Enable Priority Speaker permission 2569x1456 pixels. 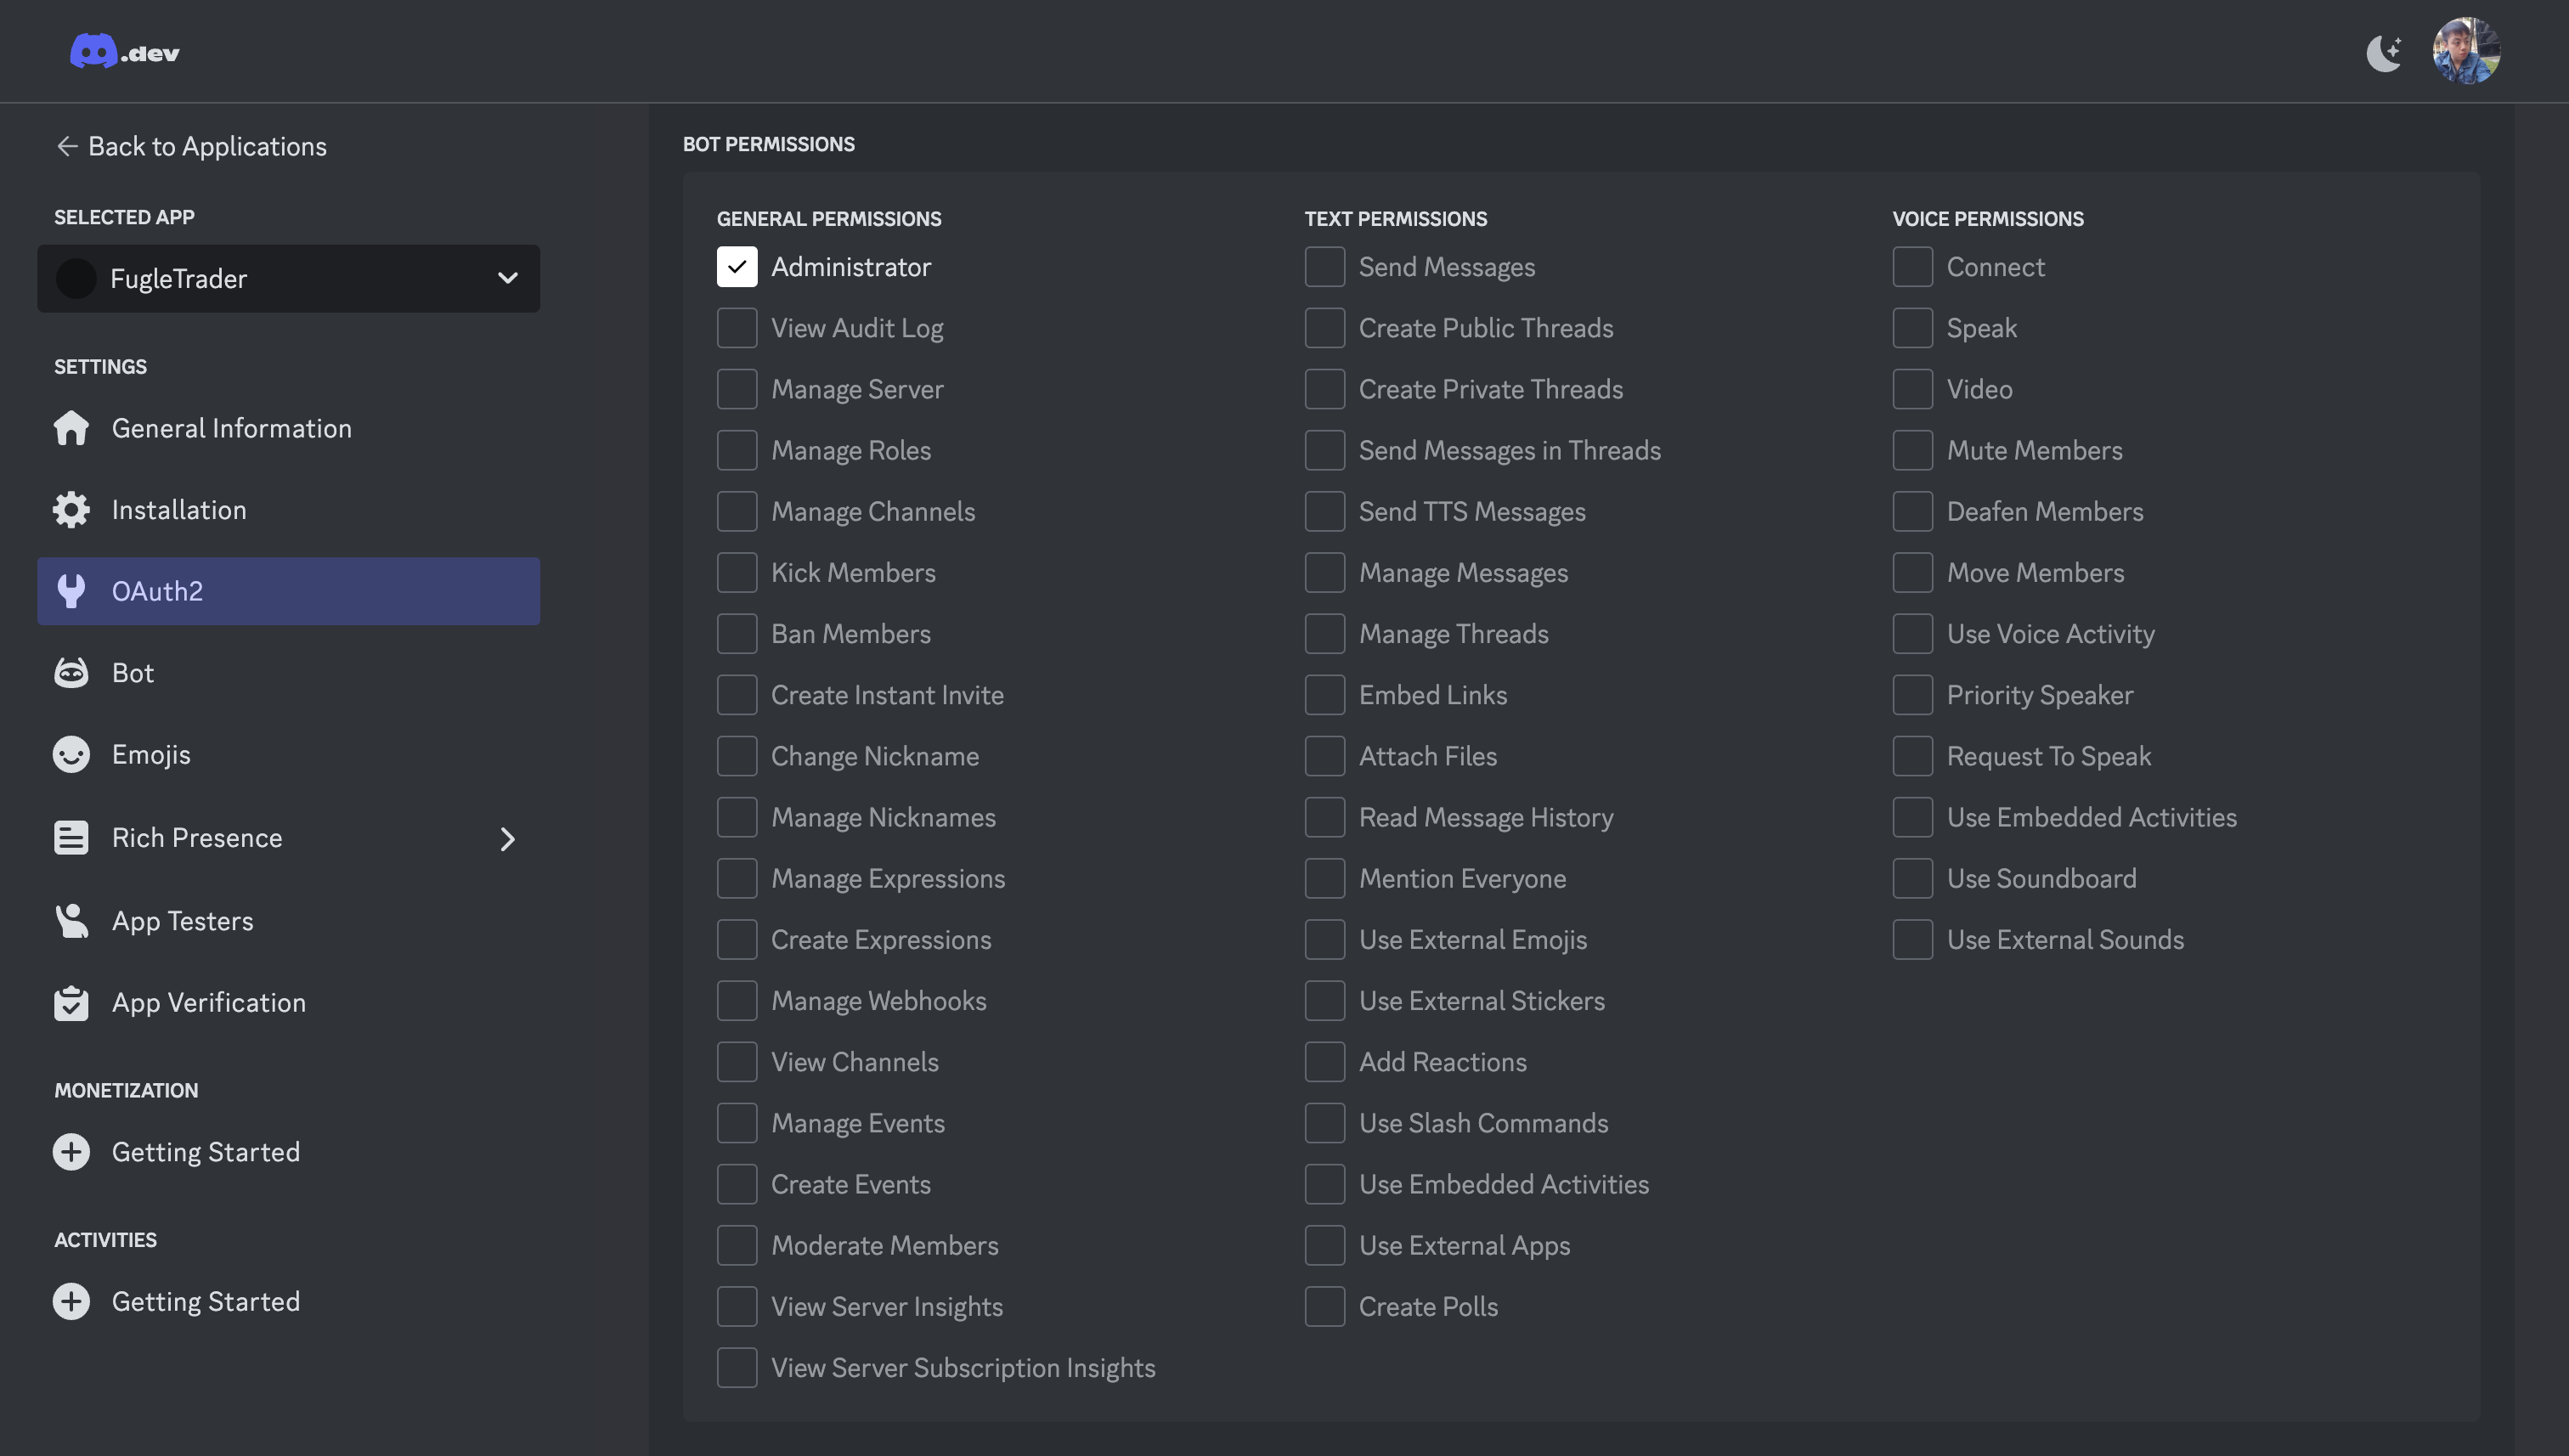[1913, 695]
